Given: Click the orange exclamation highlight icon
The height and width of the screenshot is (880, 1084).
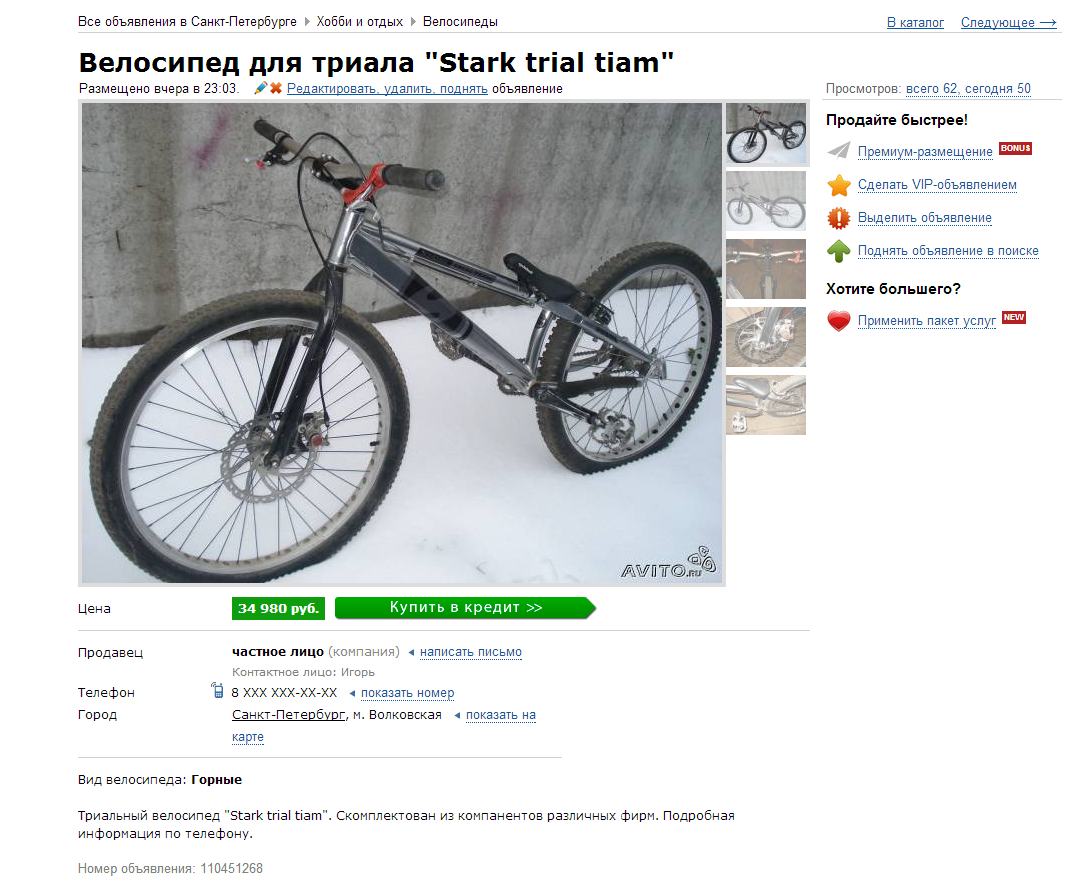Looking at the screenshot, I should pyautogui.click(x=839, y=218).
